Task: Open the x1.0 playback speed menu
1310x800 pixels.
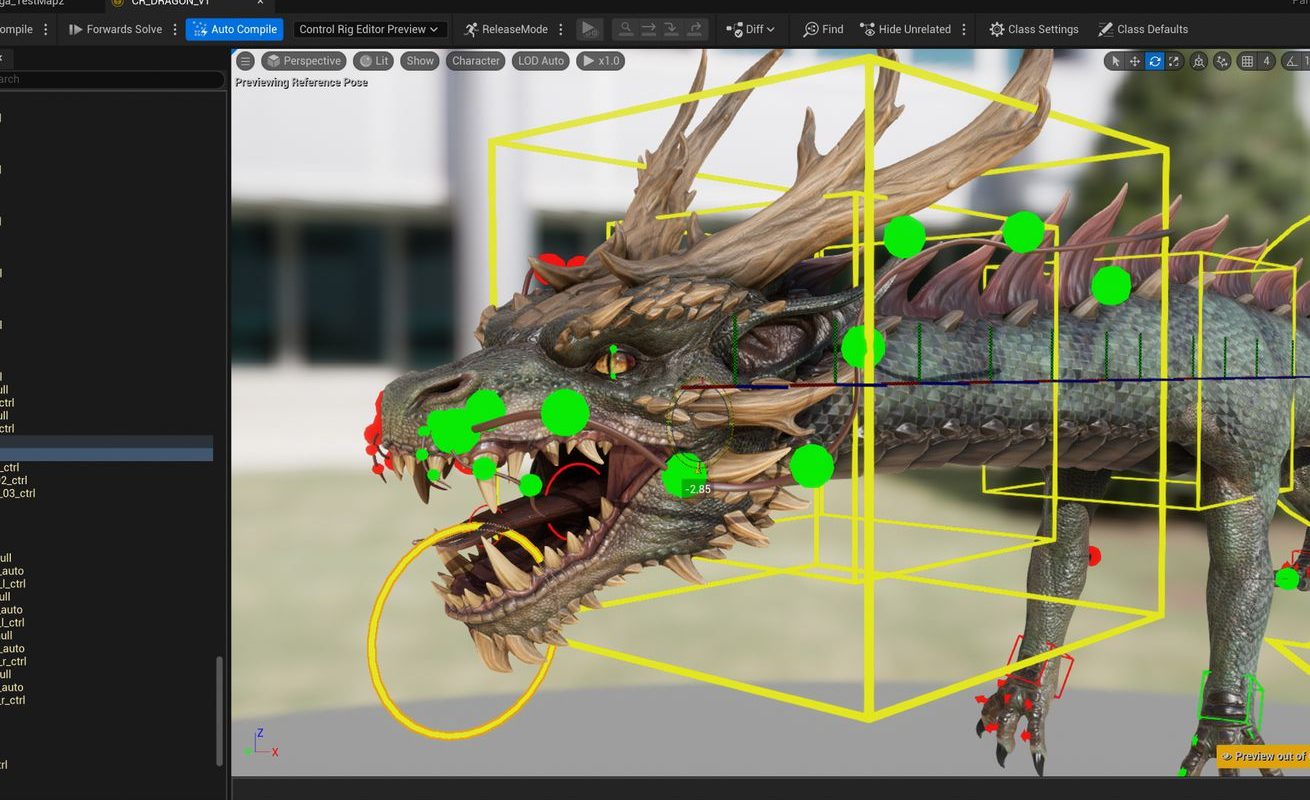Action: (x=600, y=61)
